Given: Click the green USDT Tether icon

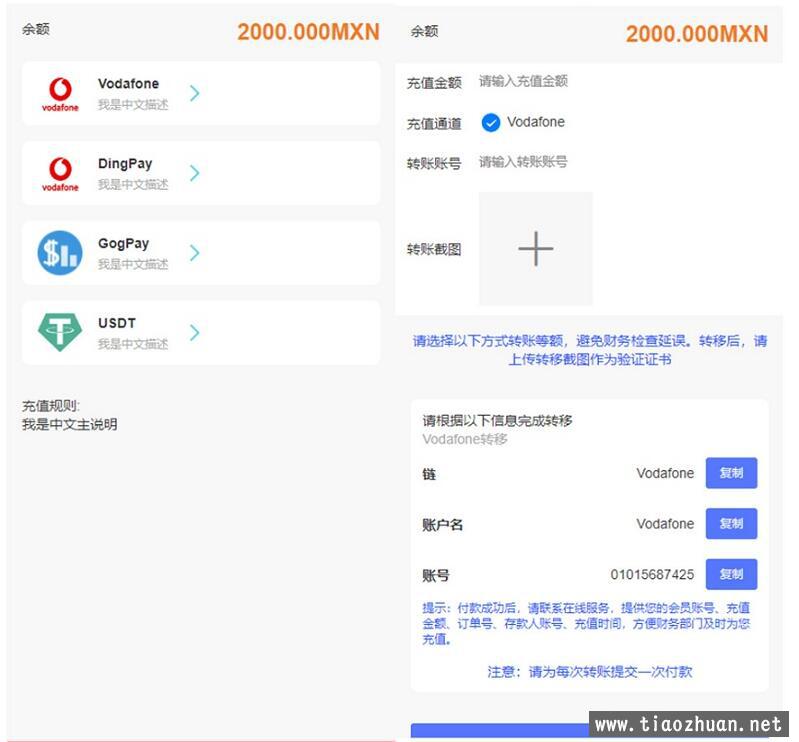Looking at the screenshot, I should 60,332.
